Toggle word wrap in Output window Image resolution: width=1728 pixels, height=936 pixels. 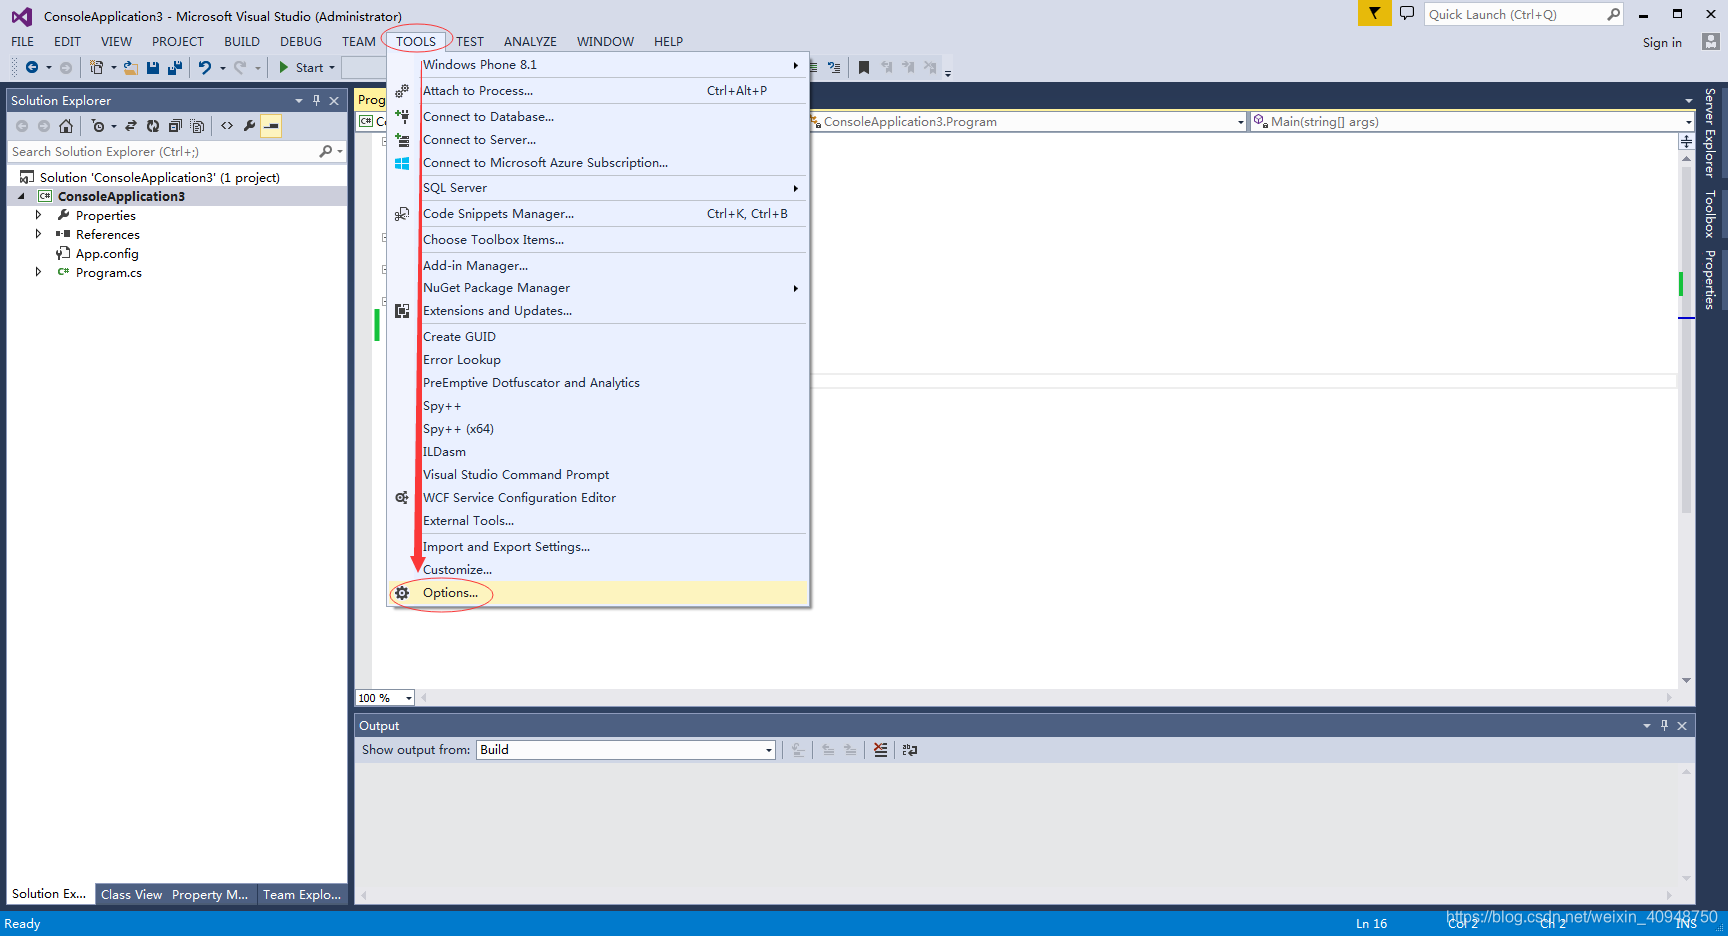point(910,749)
